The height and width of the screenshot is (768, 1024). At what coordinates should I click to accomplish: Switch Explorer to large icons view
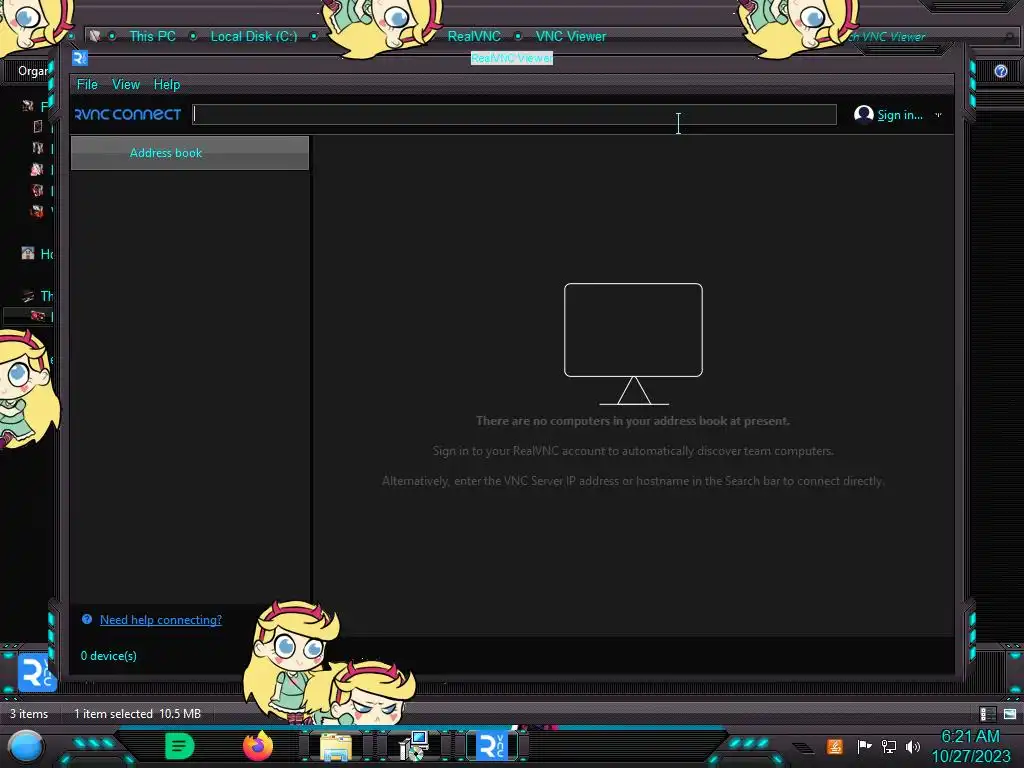(1010, 714)
